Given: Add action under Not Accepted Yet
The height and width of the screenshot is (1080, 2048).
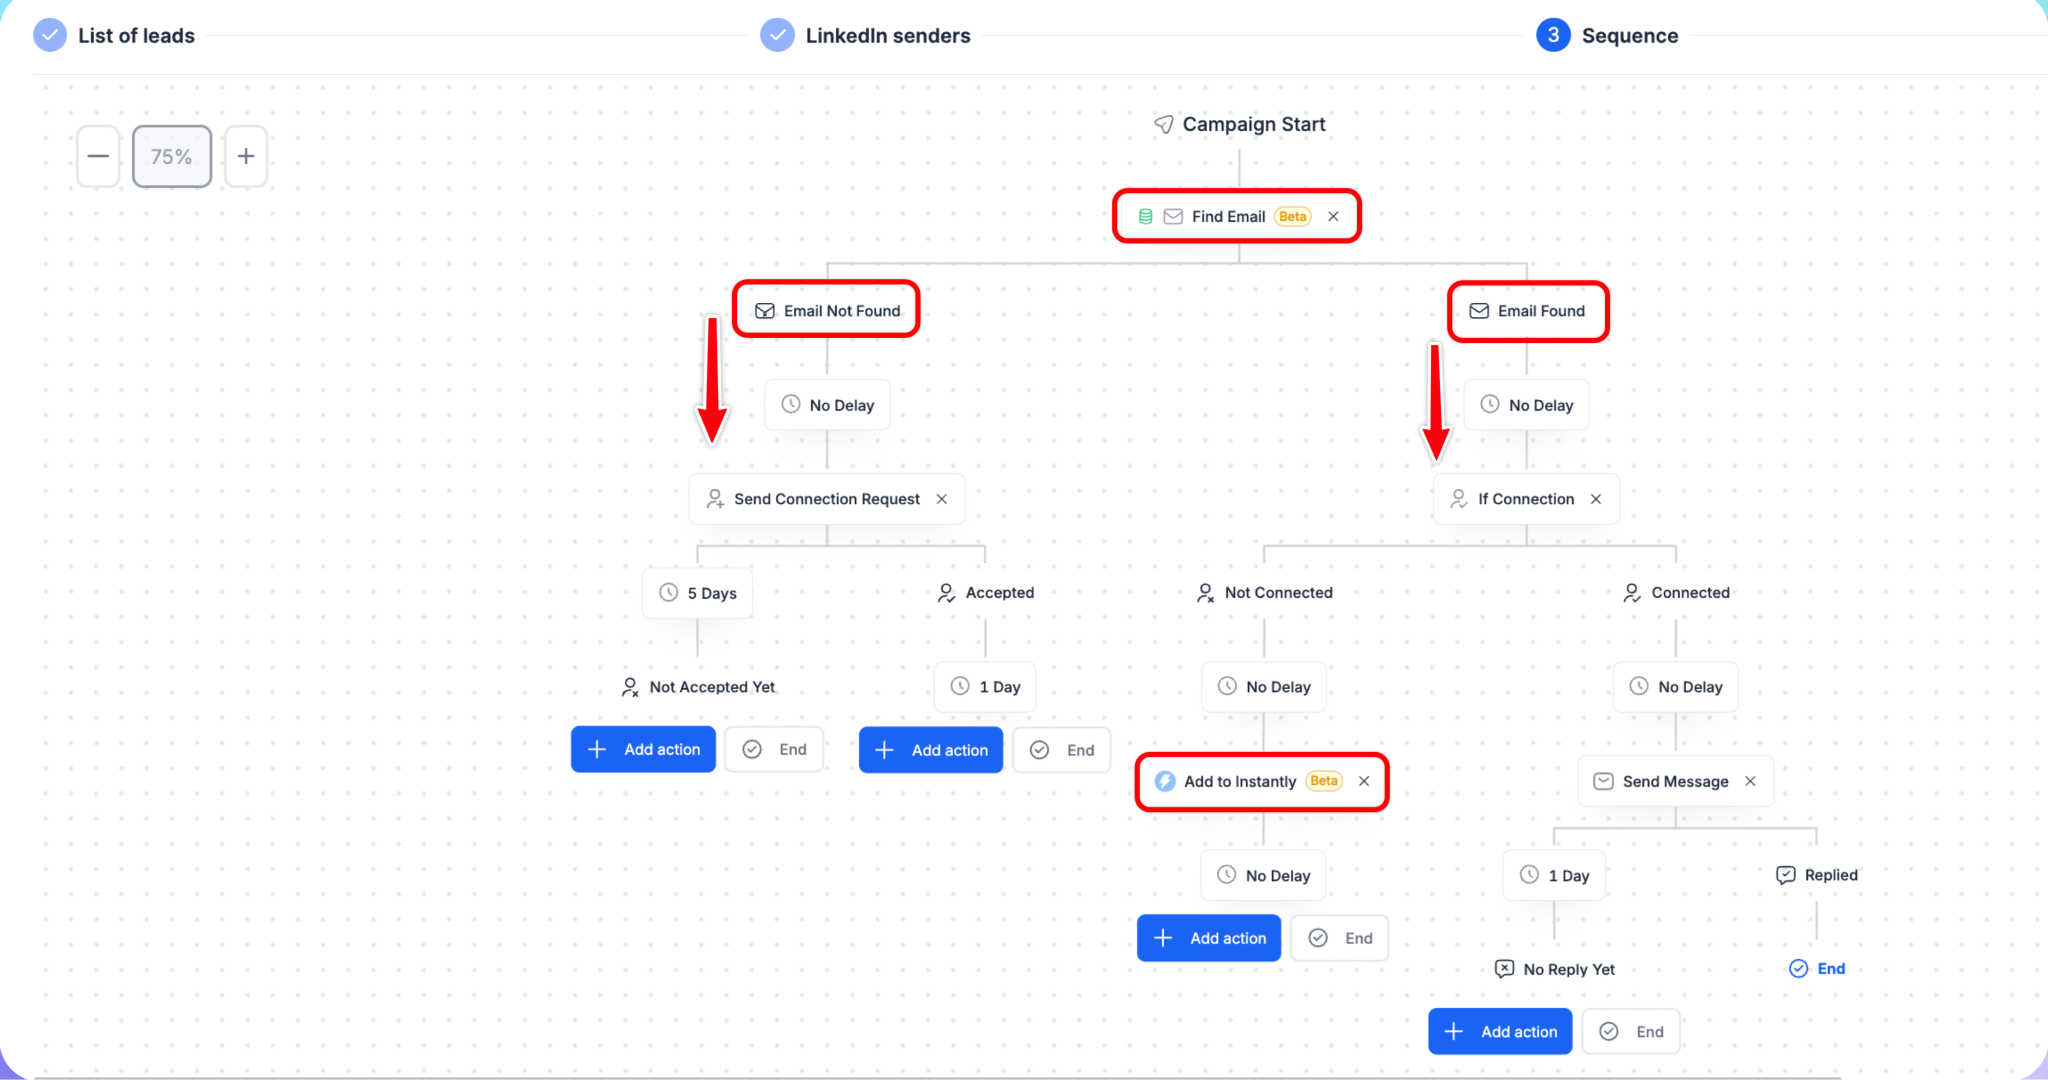Looking at the screenshot, I should (643, 749).
